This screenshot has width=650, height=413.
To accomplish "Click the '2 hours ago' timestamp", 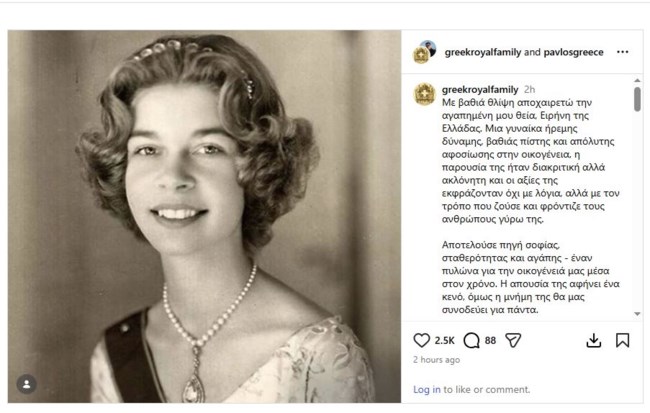I will click(437, 360).
